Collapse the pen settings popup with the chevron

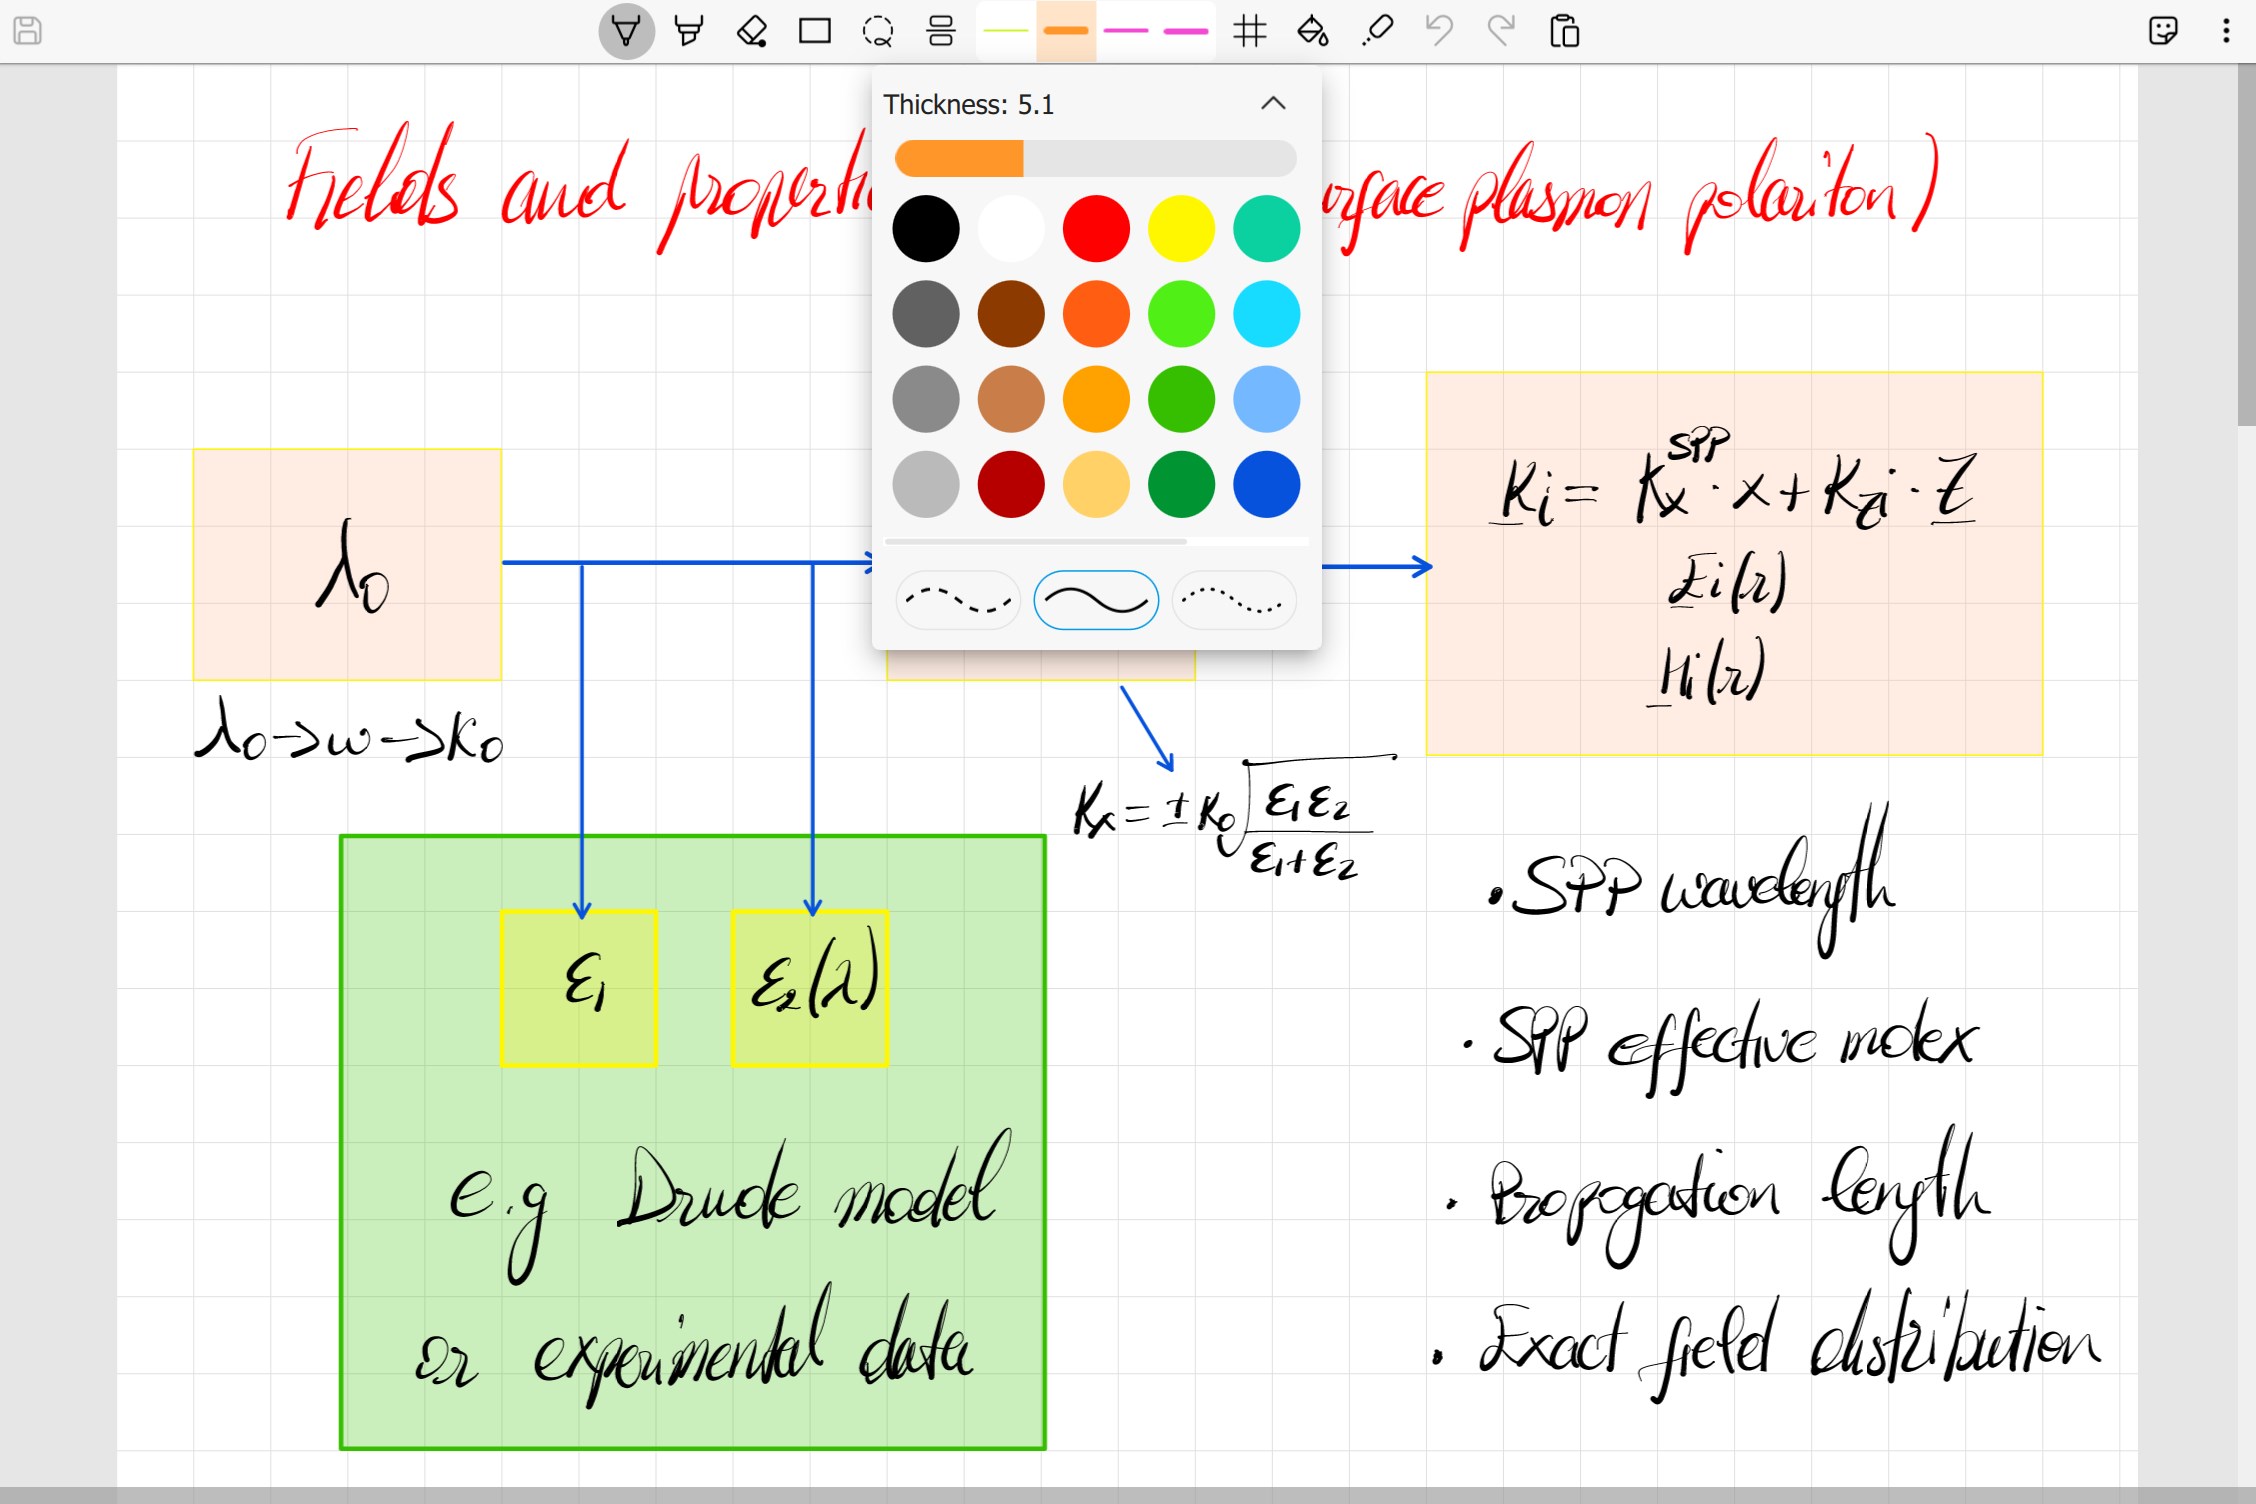pos(1272,103)
